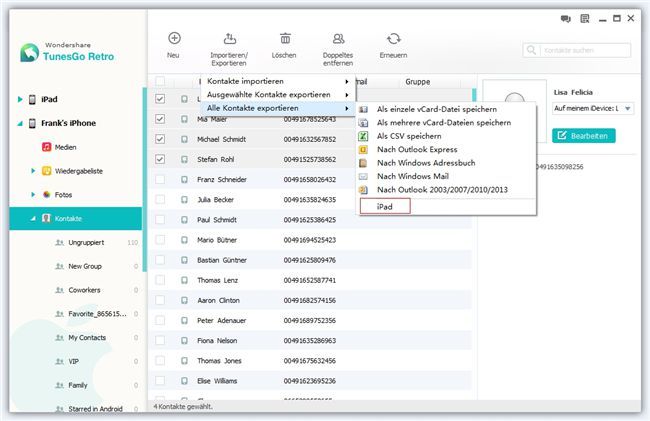
Task: Click the sidebar vertical scrollbar
Action: [x=145, y=179]
